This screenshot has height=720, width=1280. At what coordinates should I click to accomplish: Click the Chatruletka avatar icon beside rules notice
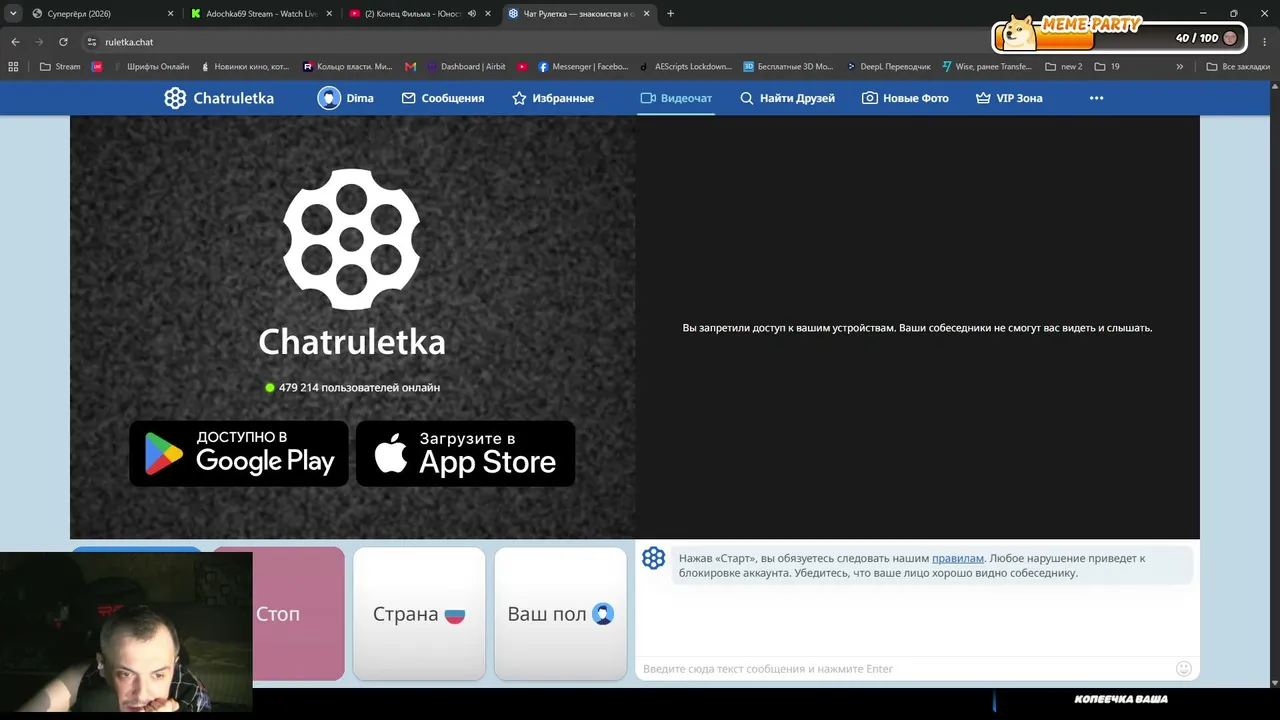click(654, 558)
